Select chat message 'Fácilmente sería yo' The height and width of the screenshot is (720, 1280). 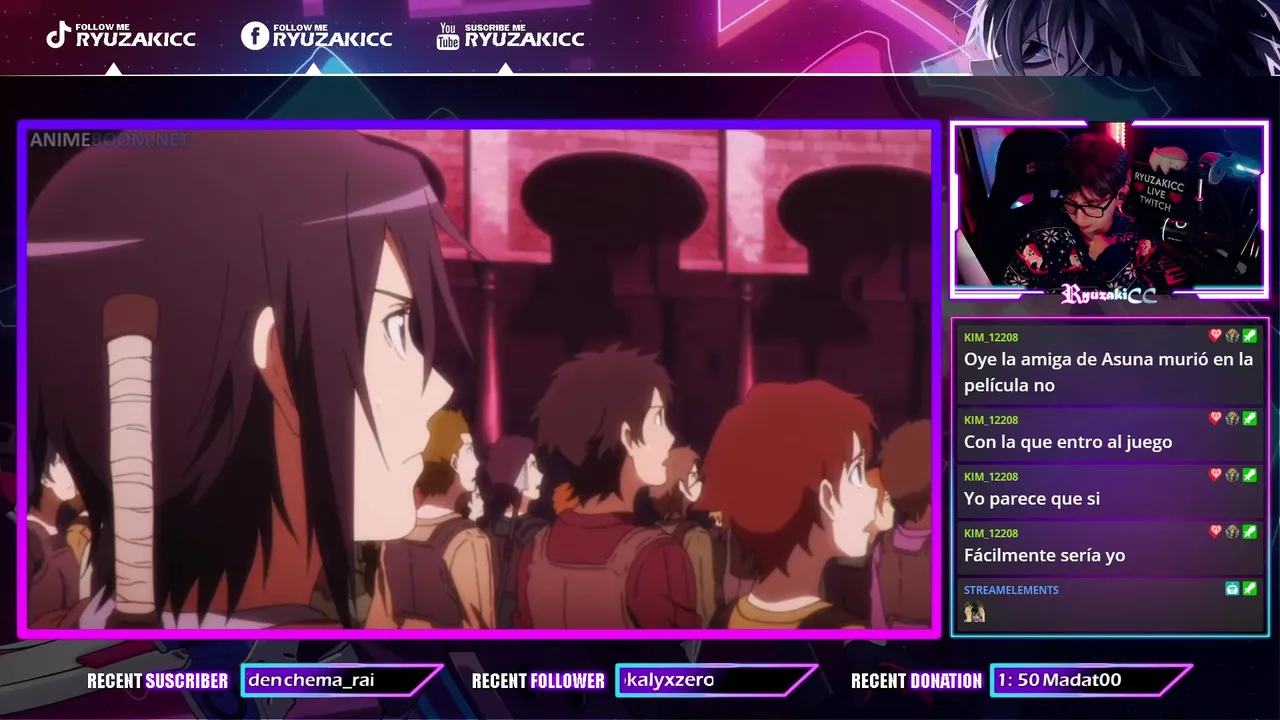pos(1044,555)
